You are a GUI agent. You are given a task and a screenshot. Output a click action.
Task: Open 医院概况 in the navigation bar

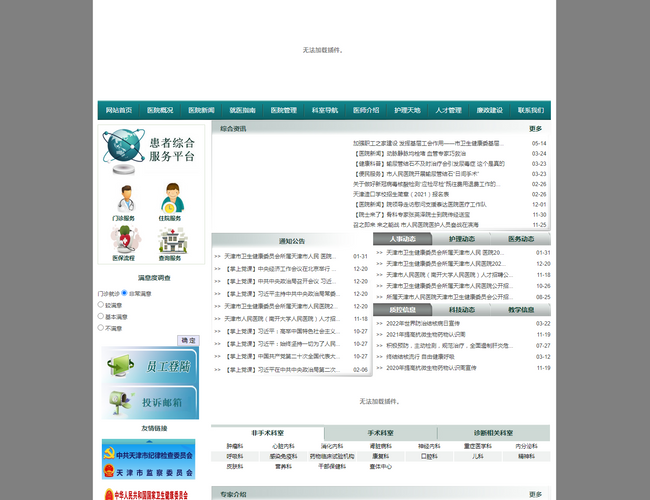[x=160, y=110]
